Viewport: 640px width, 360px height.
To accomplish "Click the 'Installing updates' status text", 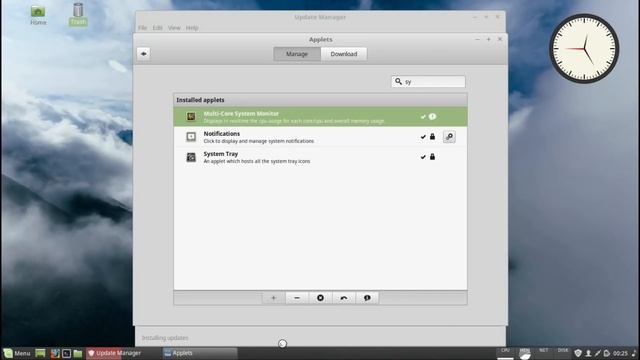I will pyautogui.click(x=165, y=338).
